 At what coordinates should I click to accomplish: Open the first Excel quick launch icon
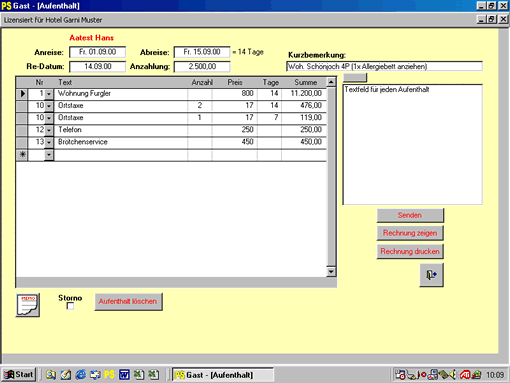tap(139, 375)
